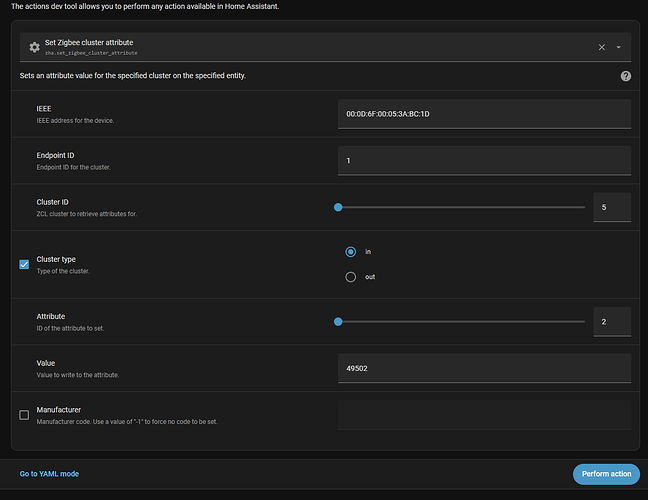The width and height of the screenshot is (648, 500).
Task: Expand the action selector dropdown arrow
Action: 619,47
